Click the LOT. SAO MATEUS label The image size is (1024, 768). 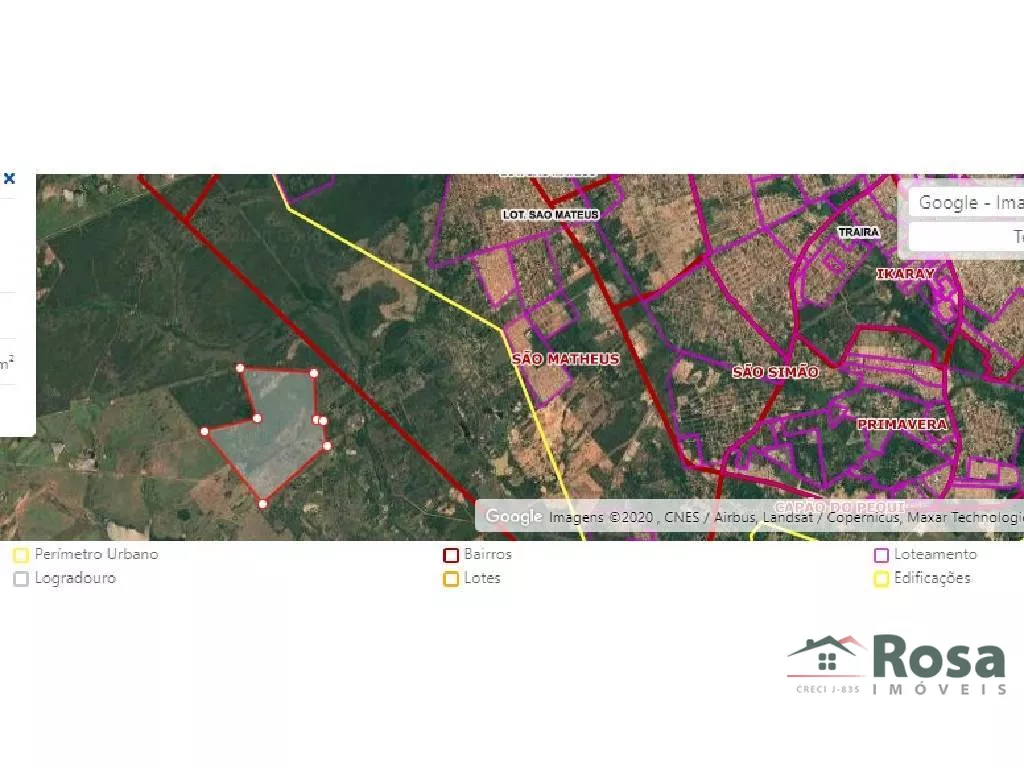click(x=551, y=214)
